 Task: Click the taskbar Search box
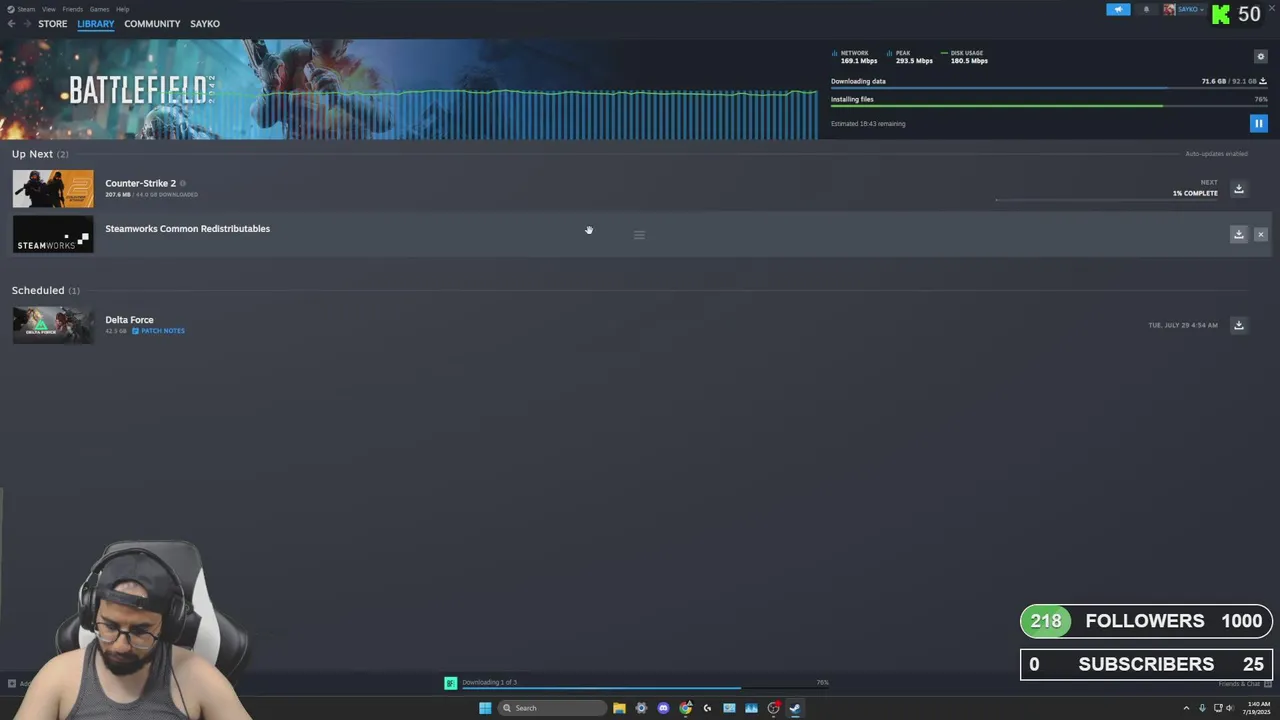[x=553, y=708]
